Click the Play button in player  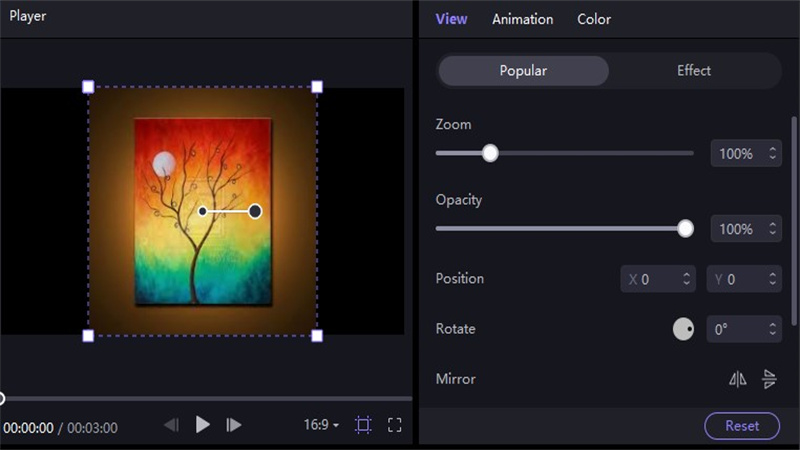pos(203,425)
